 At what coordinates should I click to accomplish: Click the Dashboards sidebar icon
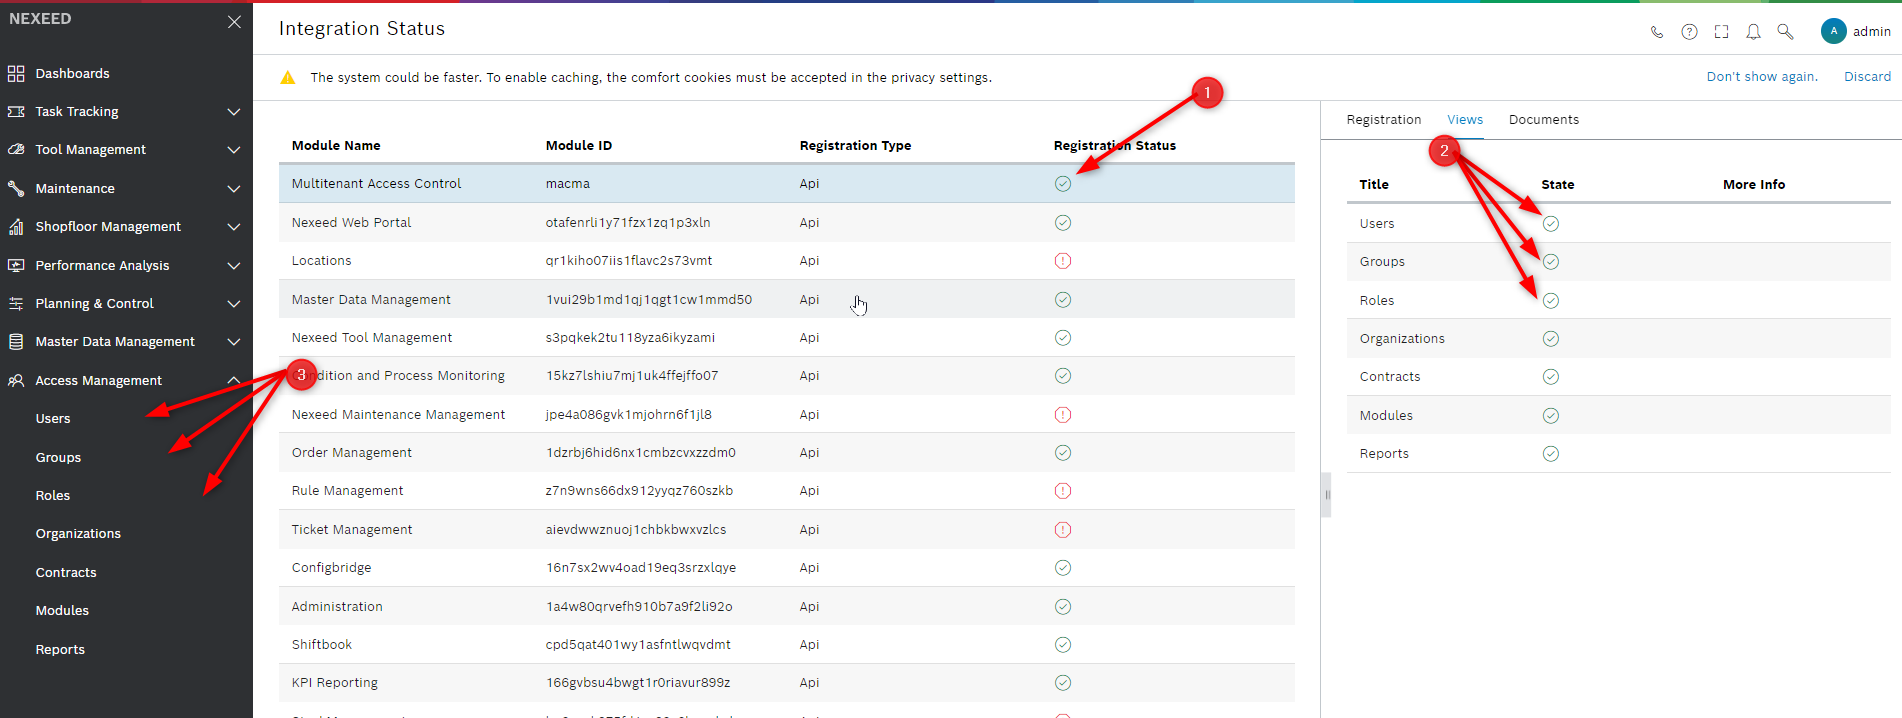pos(16,73)
